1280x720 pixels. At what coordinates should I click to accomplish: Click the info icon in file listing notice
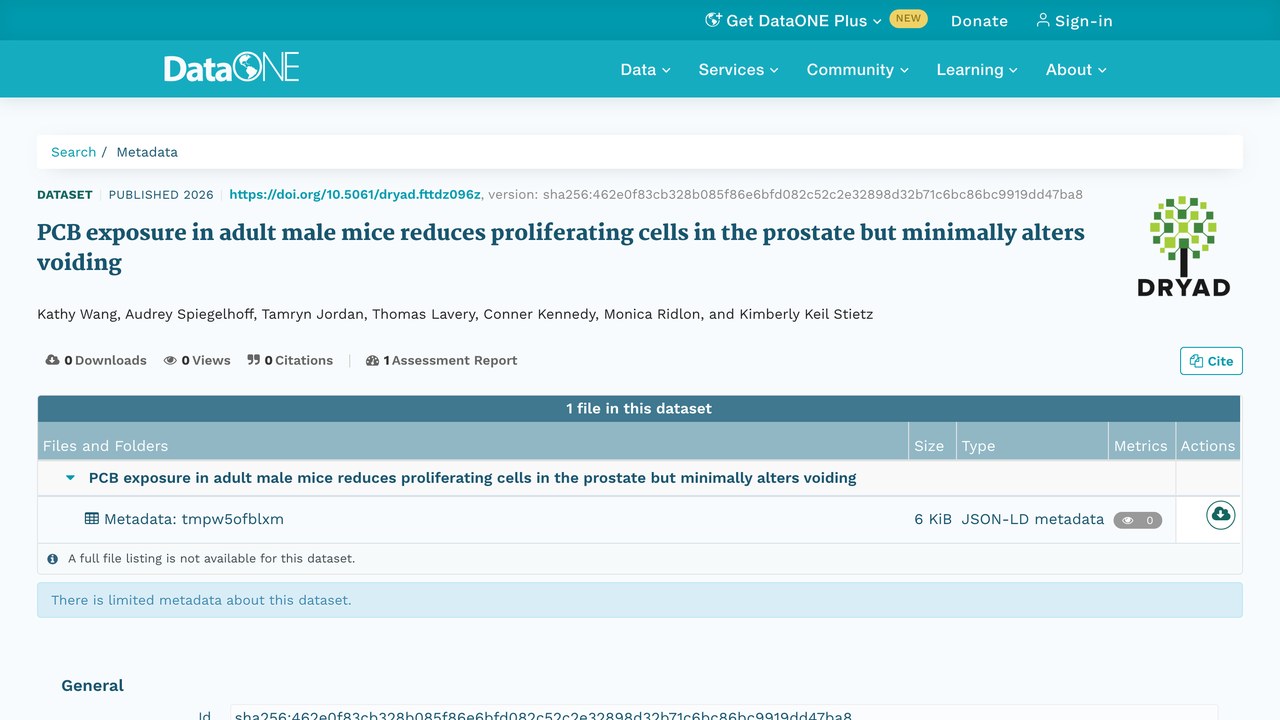tap(53, 559)
